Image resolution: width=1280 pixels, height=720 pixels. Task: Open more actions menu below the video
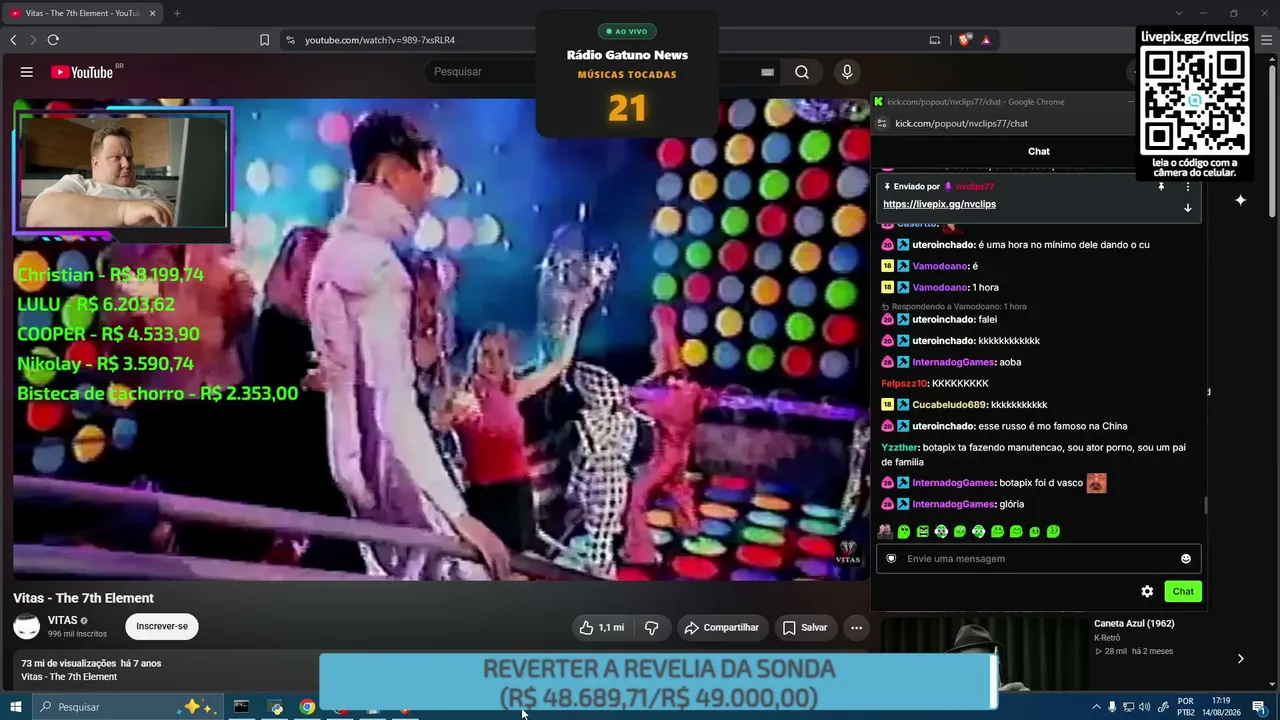point(856,628)
